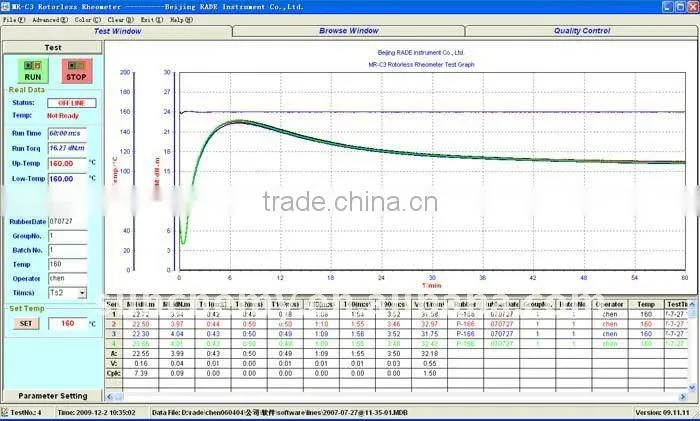Click the green RUN button
The height and width of the screenshot is (421, 700).
[33, 71]
